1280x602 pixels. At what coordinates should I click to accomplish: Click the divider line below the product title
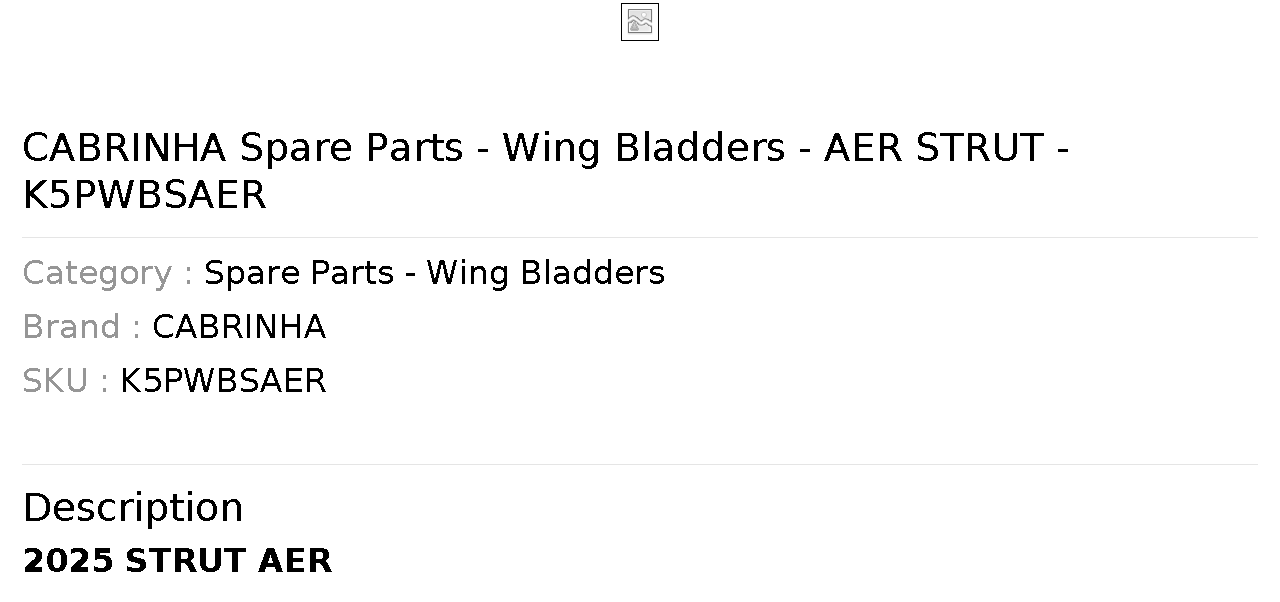(x=640, y=237)
